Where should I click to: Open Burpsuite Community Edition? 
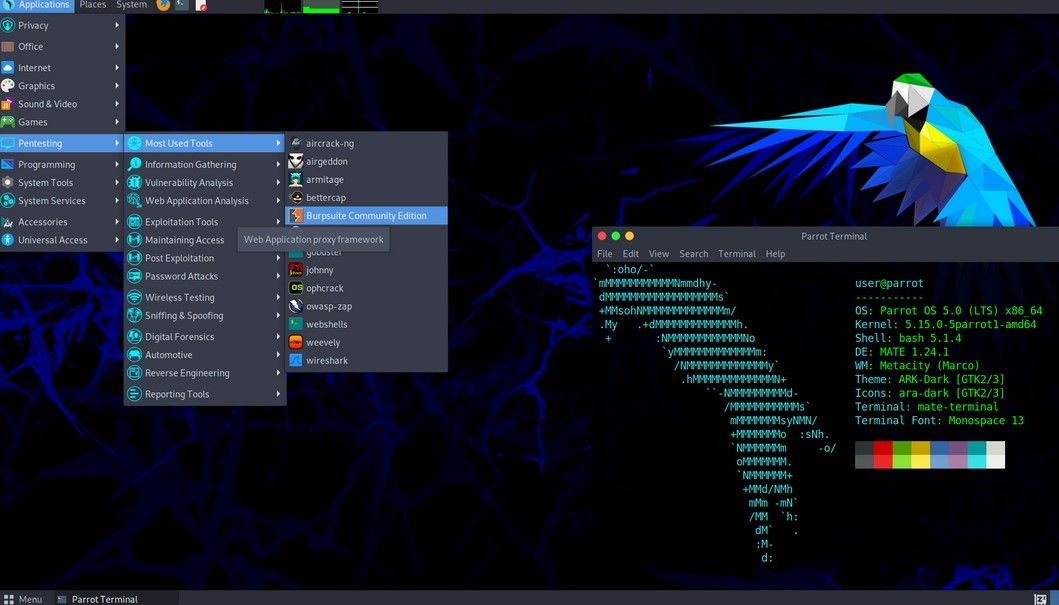pos(366,216)
